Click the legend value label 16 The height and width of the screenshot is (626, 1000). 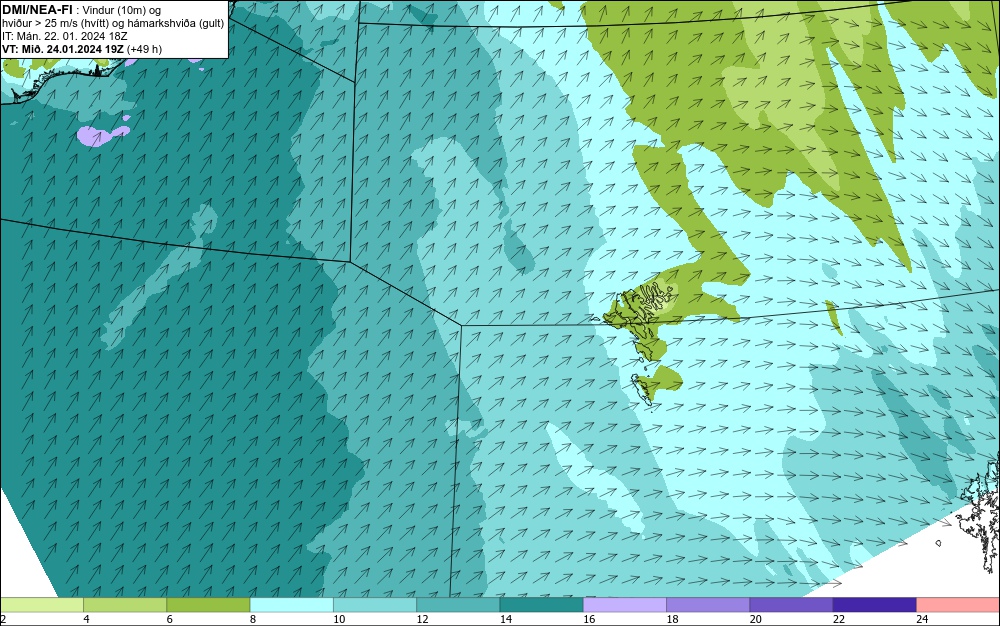pos(589,618)
